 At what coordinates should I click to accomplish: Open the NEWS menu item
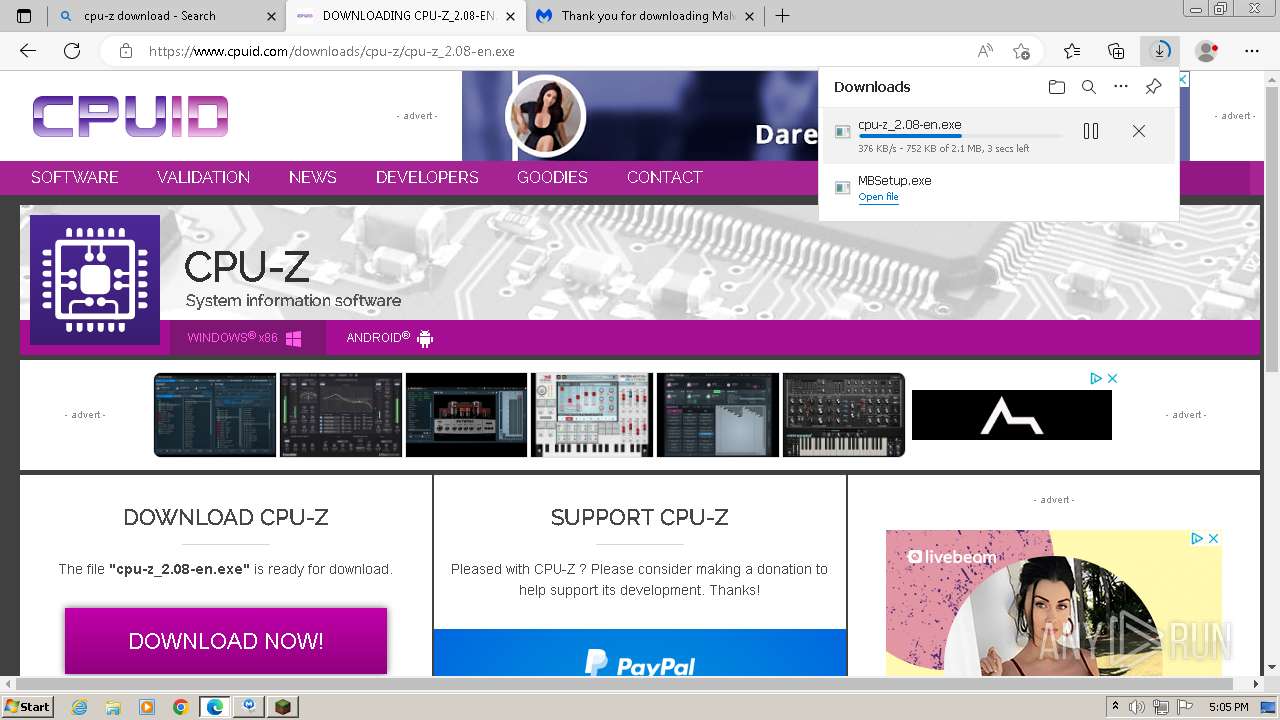tap(312, 177)
